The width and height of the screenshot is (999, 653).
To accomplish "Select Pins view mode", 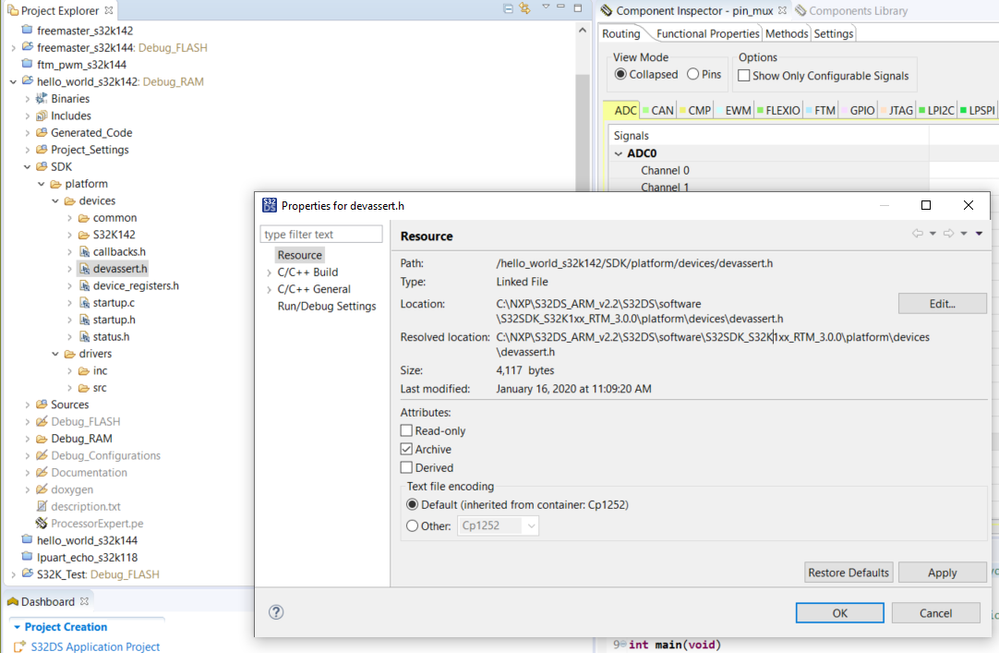I will (x=693, y=75).
